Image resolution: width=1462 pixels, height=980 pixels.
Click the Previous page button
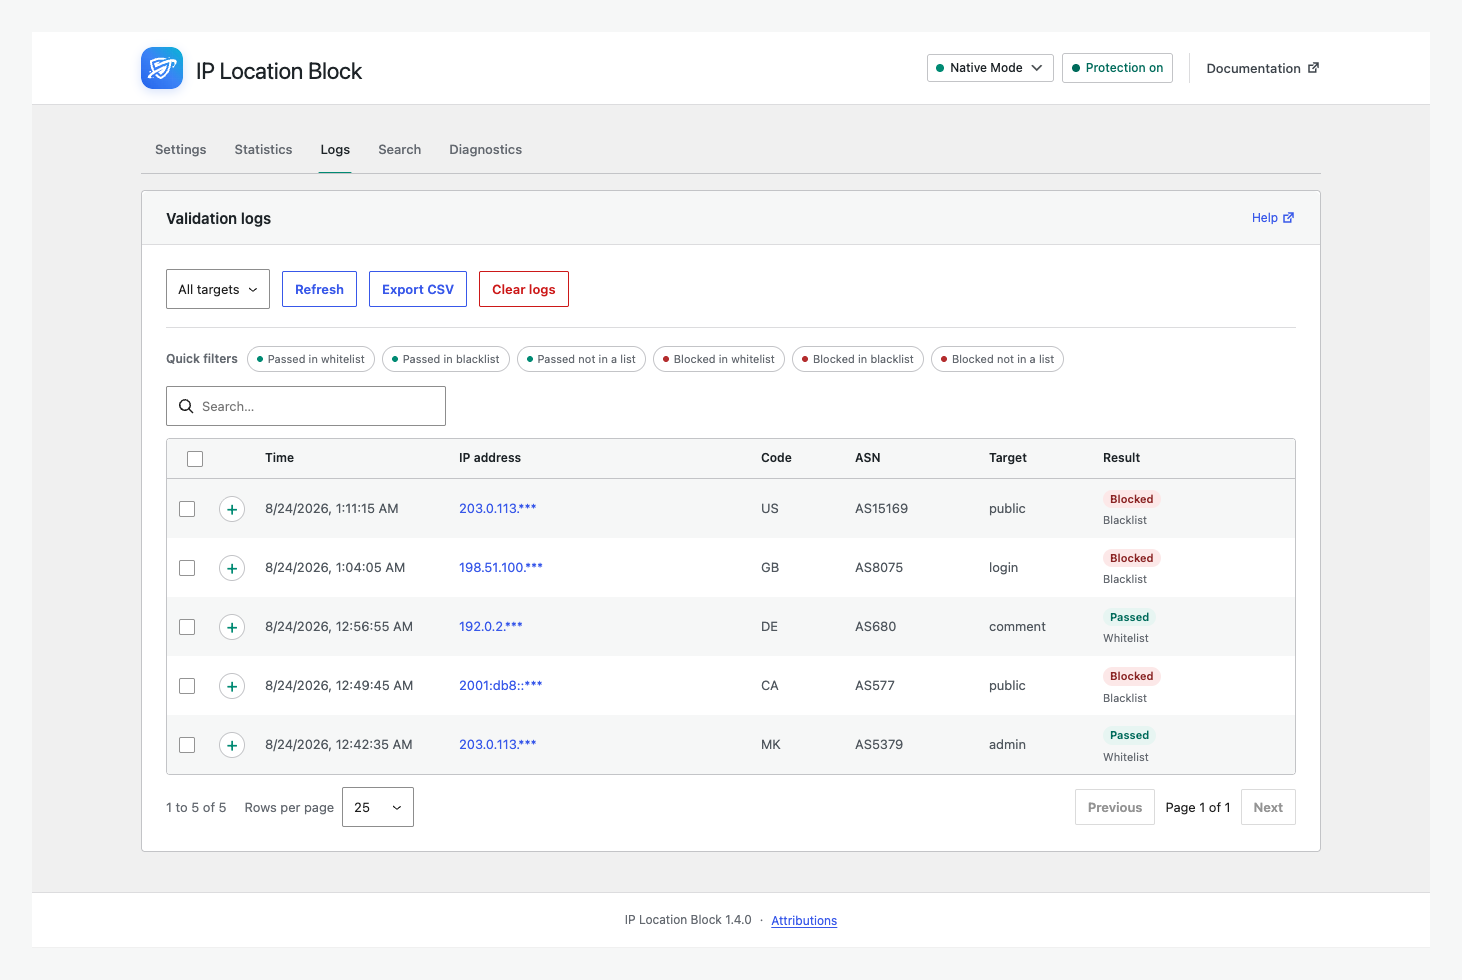pos(1115,807)
